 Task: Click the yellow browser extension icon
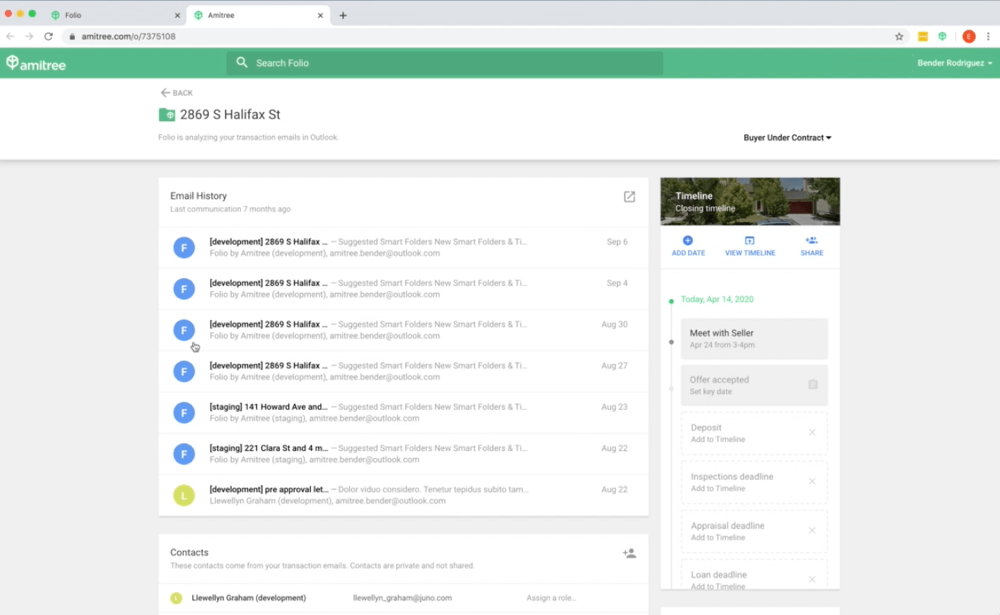pos(923,36)
